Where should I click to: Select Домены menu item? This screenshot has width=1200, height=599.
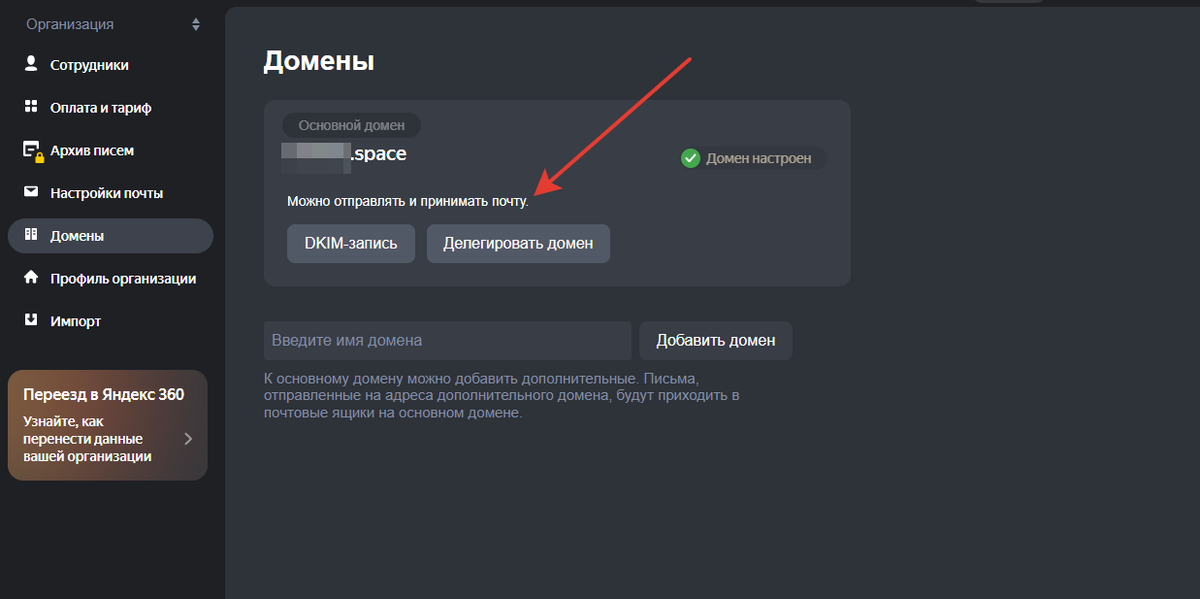click(110, 236)
